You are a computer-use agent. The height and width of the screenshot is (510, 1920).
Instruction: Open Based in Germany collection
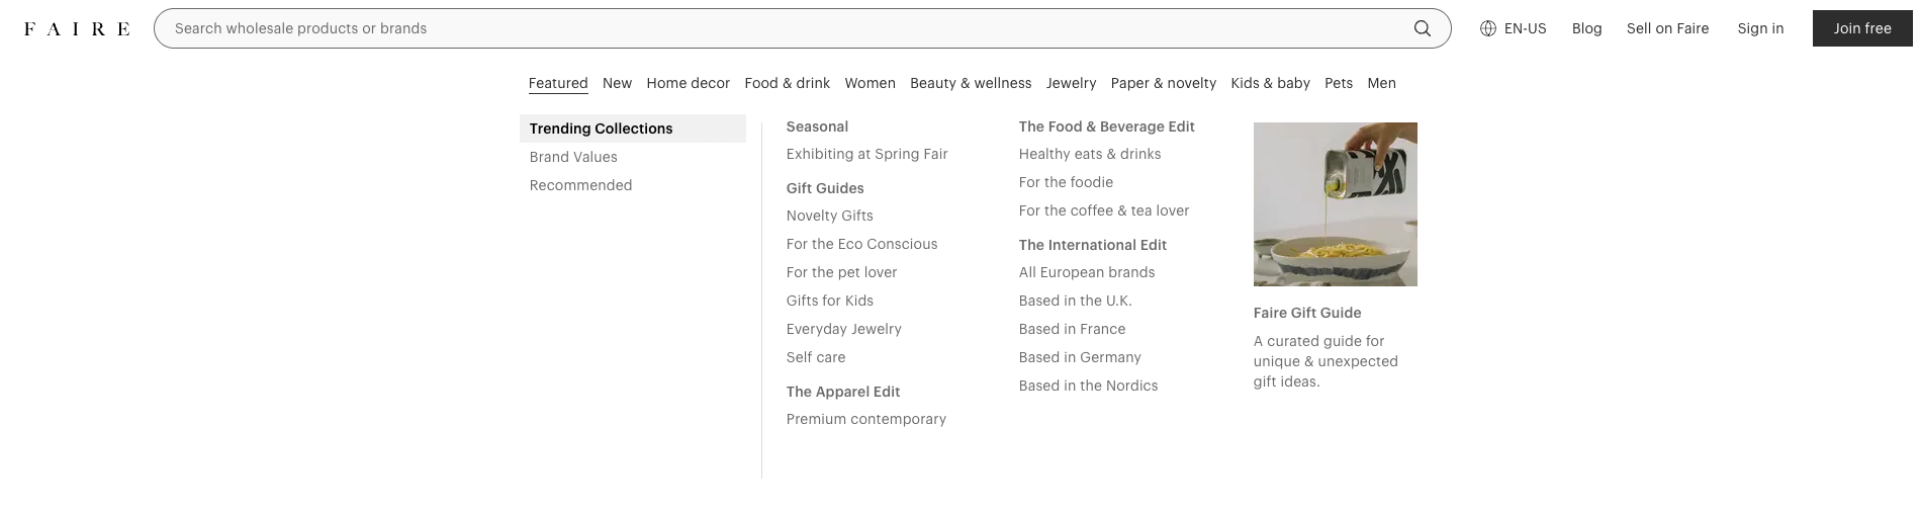[x=1080, y=357]
